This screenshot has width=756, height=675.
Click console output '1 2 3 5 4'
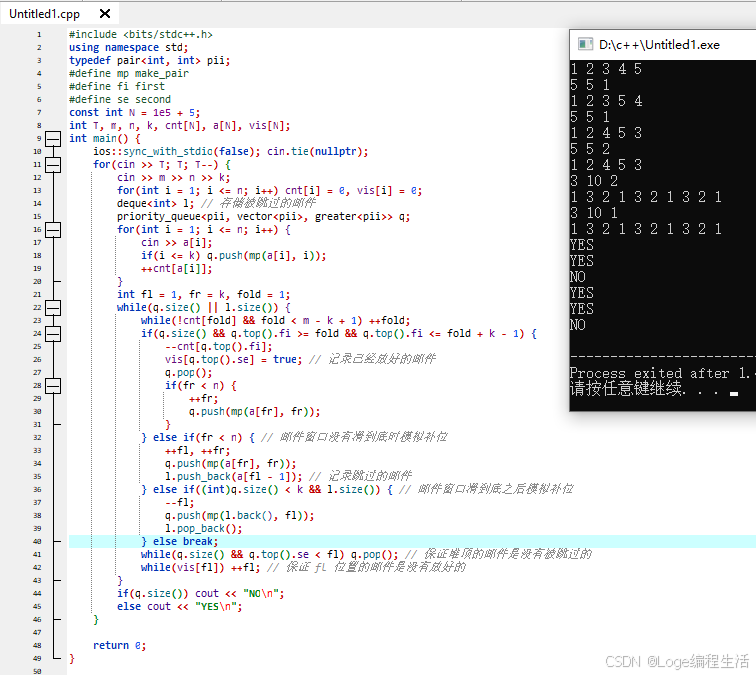click(x=606, y=101)
